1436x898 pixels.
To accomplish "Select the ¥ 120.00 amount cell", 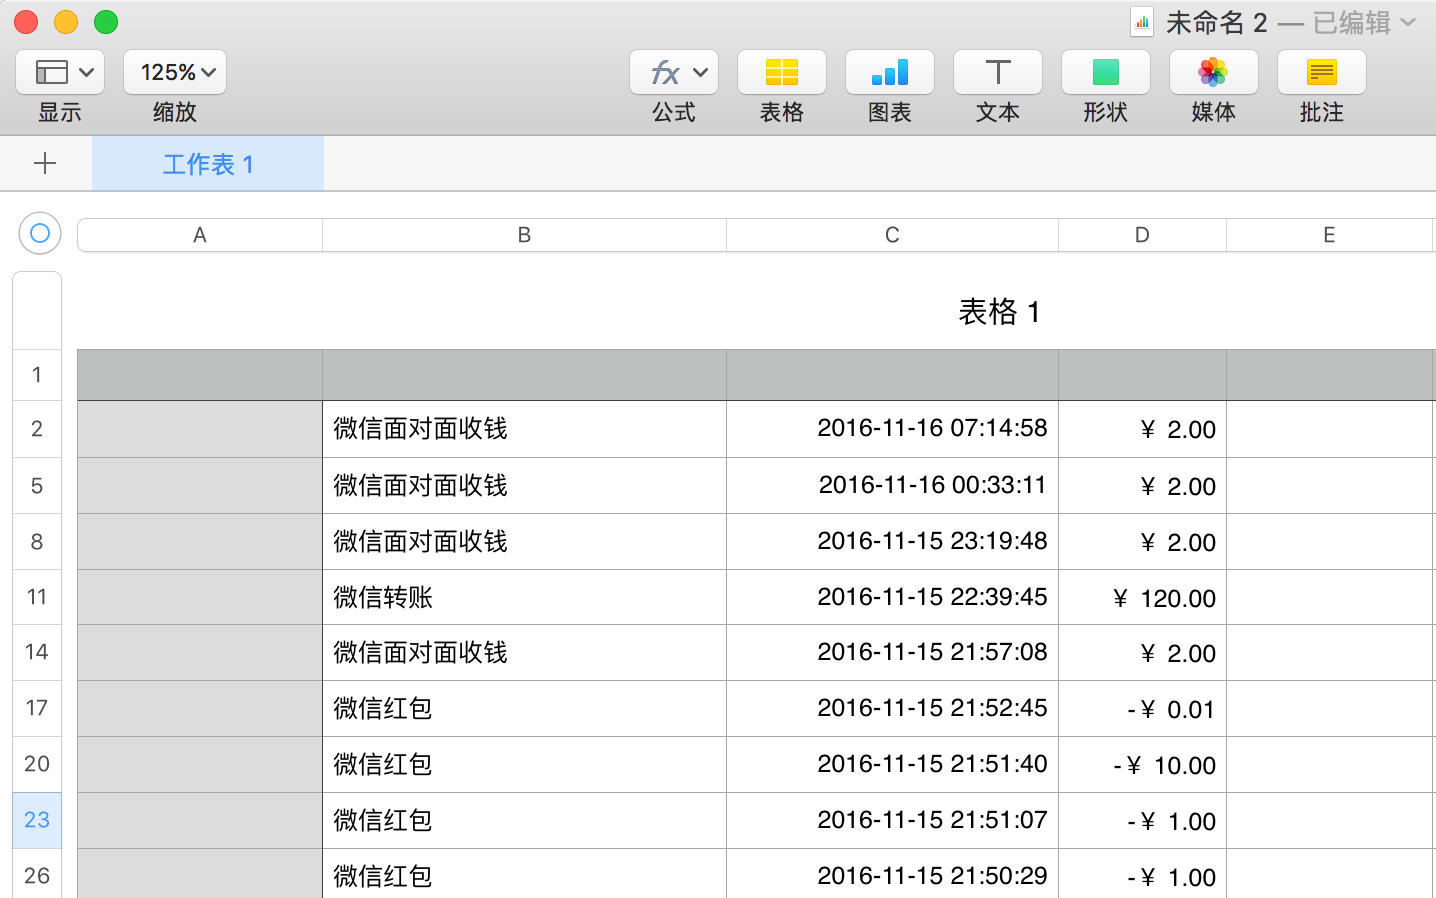I will click(x=1142, y=597).
